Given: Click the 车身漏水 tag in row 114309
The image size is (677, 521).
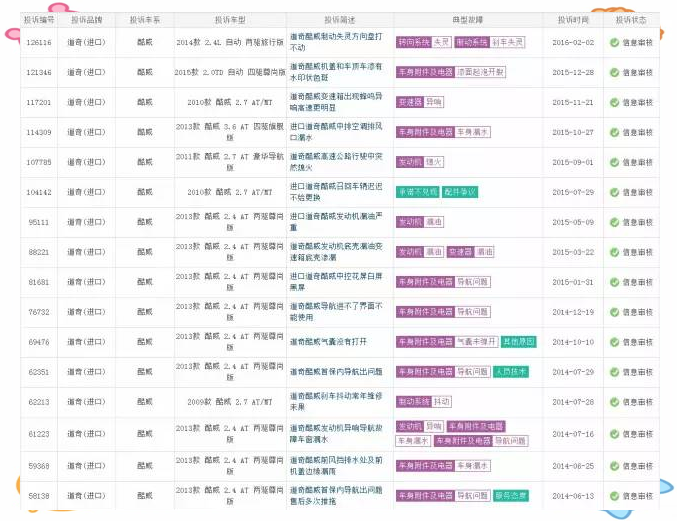Looking at the screenshot, I should coord(472,132).
